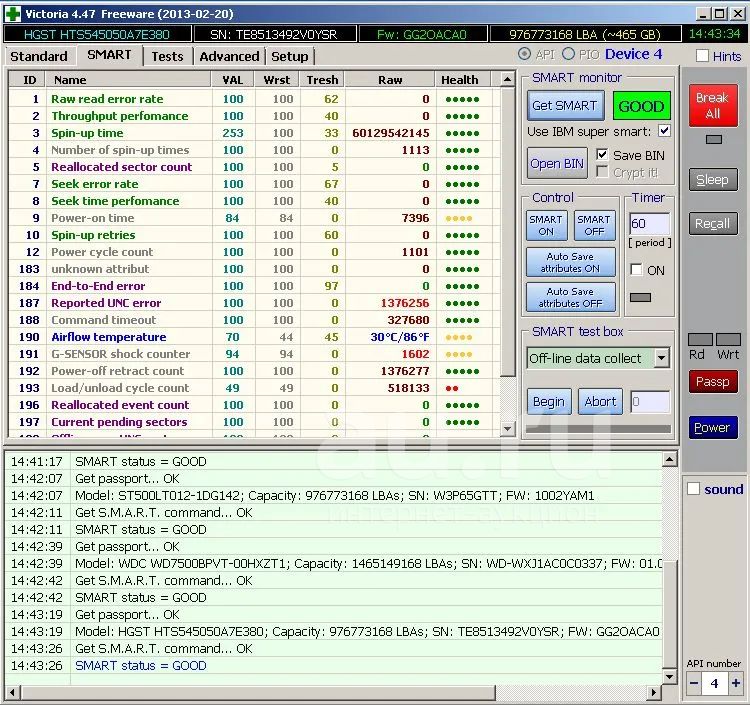This screenshot has width=750, height=705.
Task: Open the Advanced tab
Action: point(229,56)
